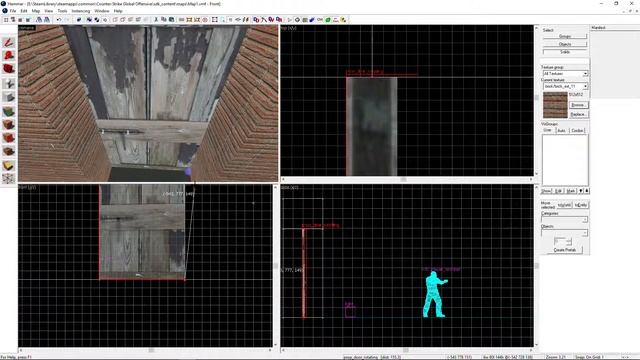Click the Create Prefab button

(x=565, y=250)
